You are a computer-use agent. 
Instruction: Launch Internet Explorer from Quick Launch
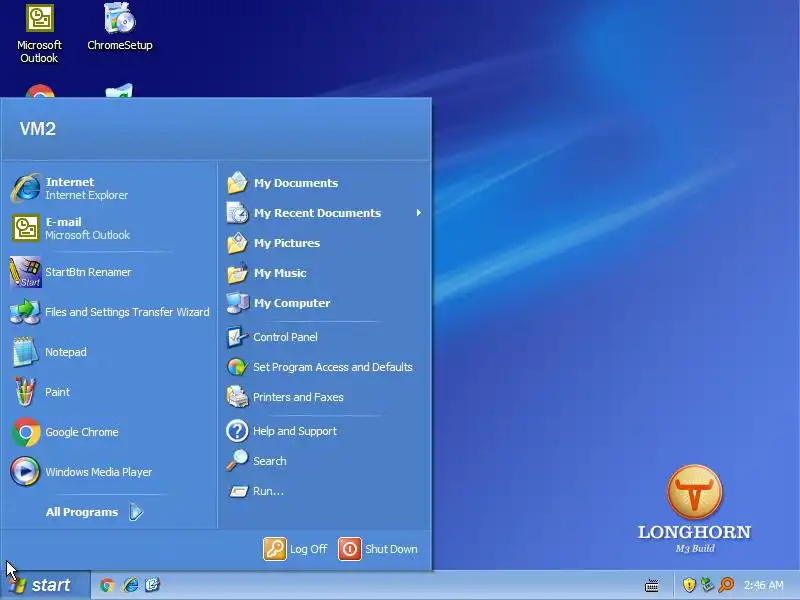(x=130, y=585)
